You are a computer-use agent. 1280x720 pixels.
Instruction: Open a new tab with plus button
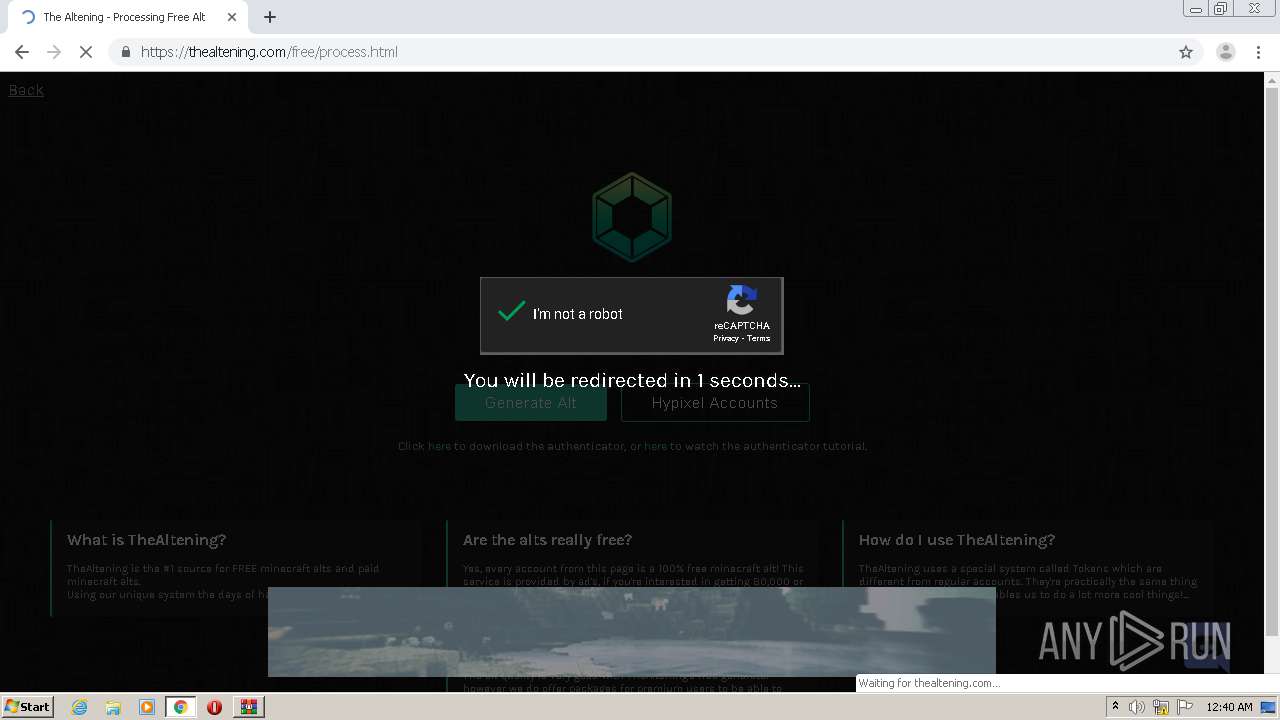tap(270, 17)
